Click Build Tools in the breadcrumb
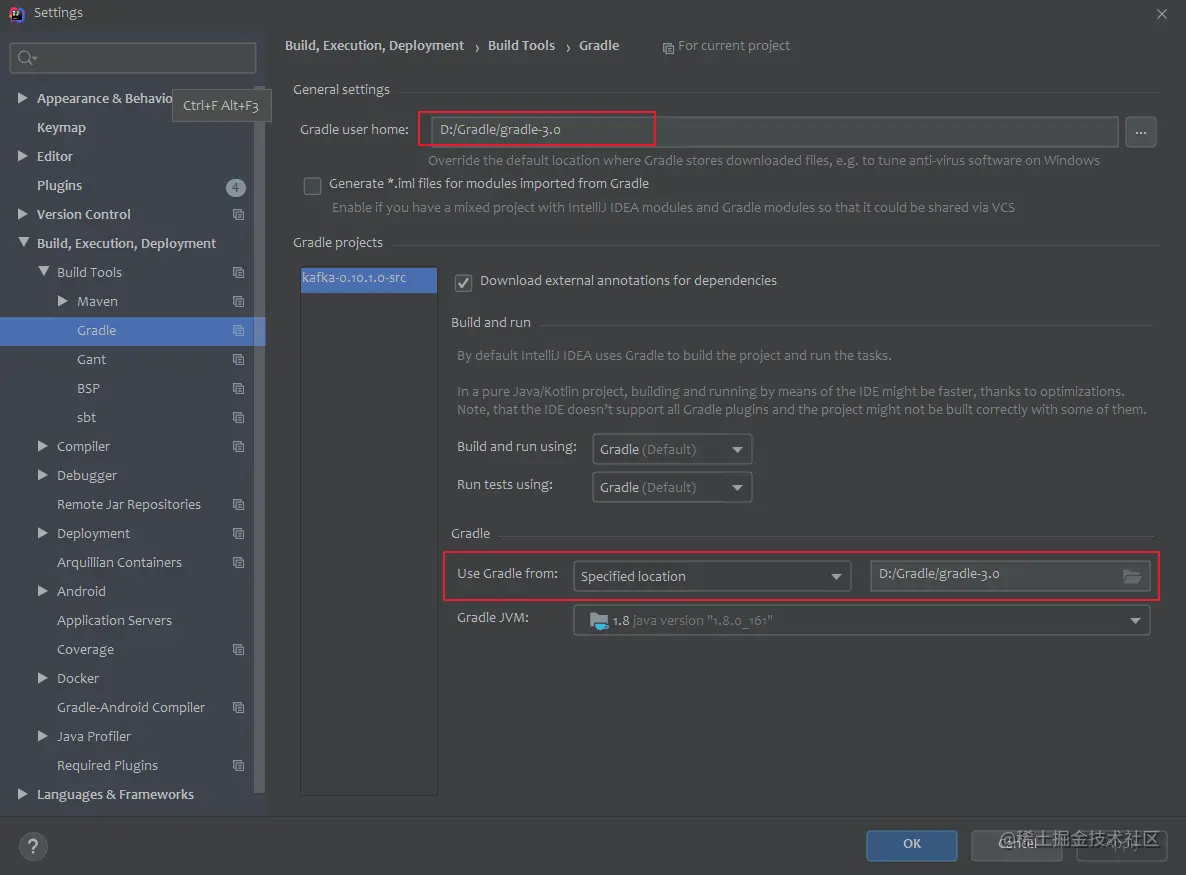This screenshot has height=875, width=1186. [521, 45]
